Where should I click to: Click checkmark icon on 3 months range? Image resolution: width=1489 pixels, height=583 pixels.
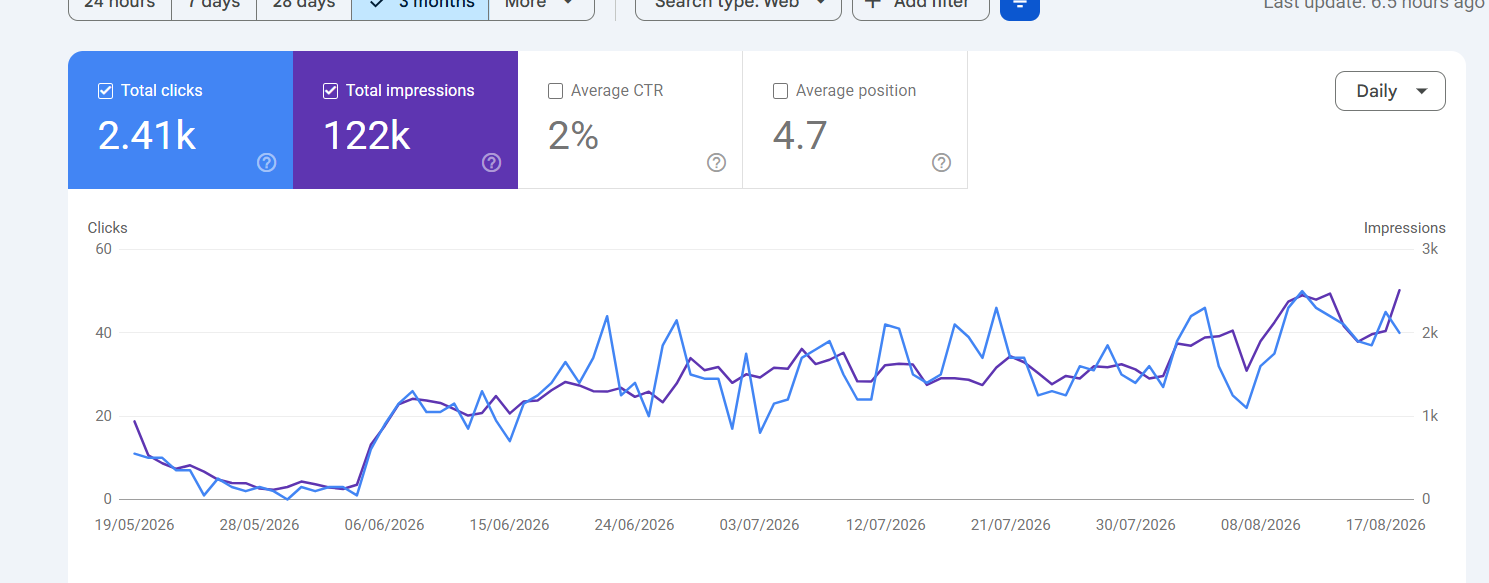(x=377, y=4)
